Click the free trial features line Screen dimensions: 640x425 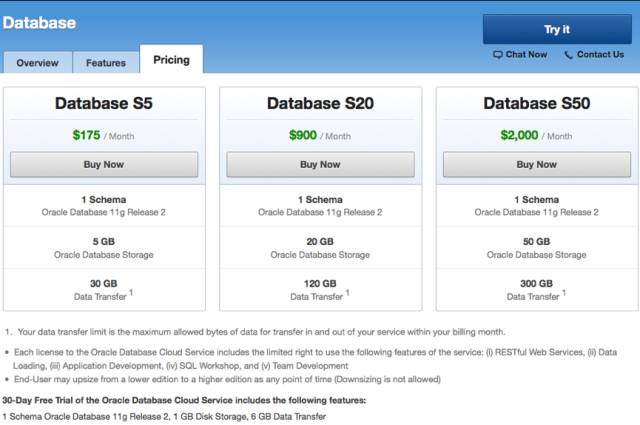click(164, 417)
